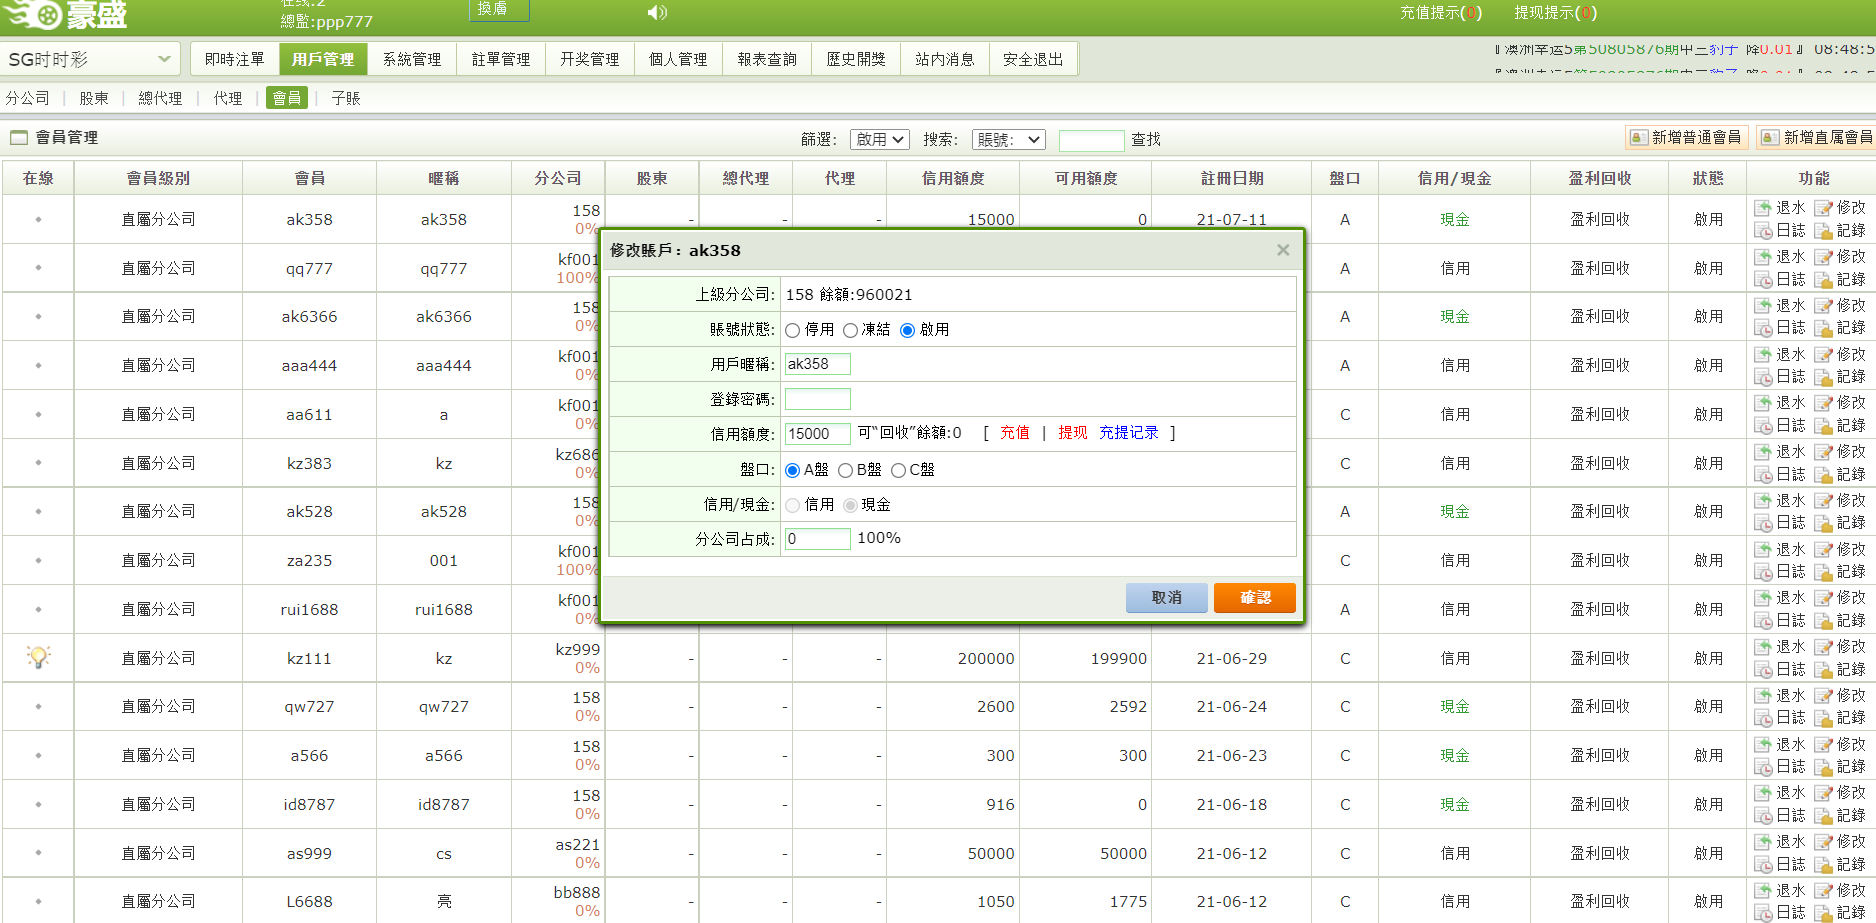Image resolution: width=1876 pixels, height=923 pixels.
Task: Click the lightbulb online icon for kz111
Action: tap(38, 657)
